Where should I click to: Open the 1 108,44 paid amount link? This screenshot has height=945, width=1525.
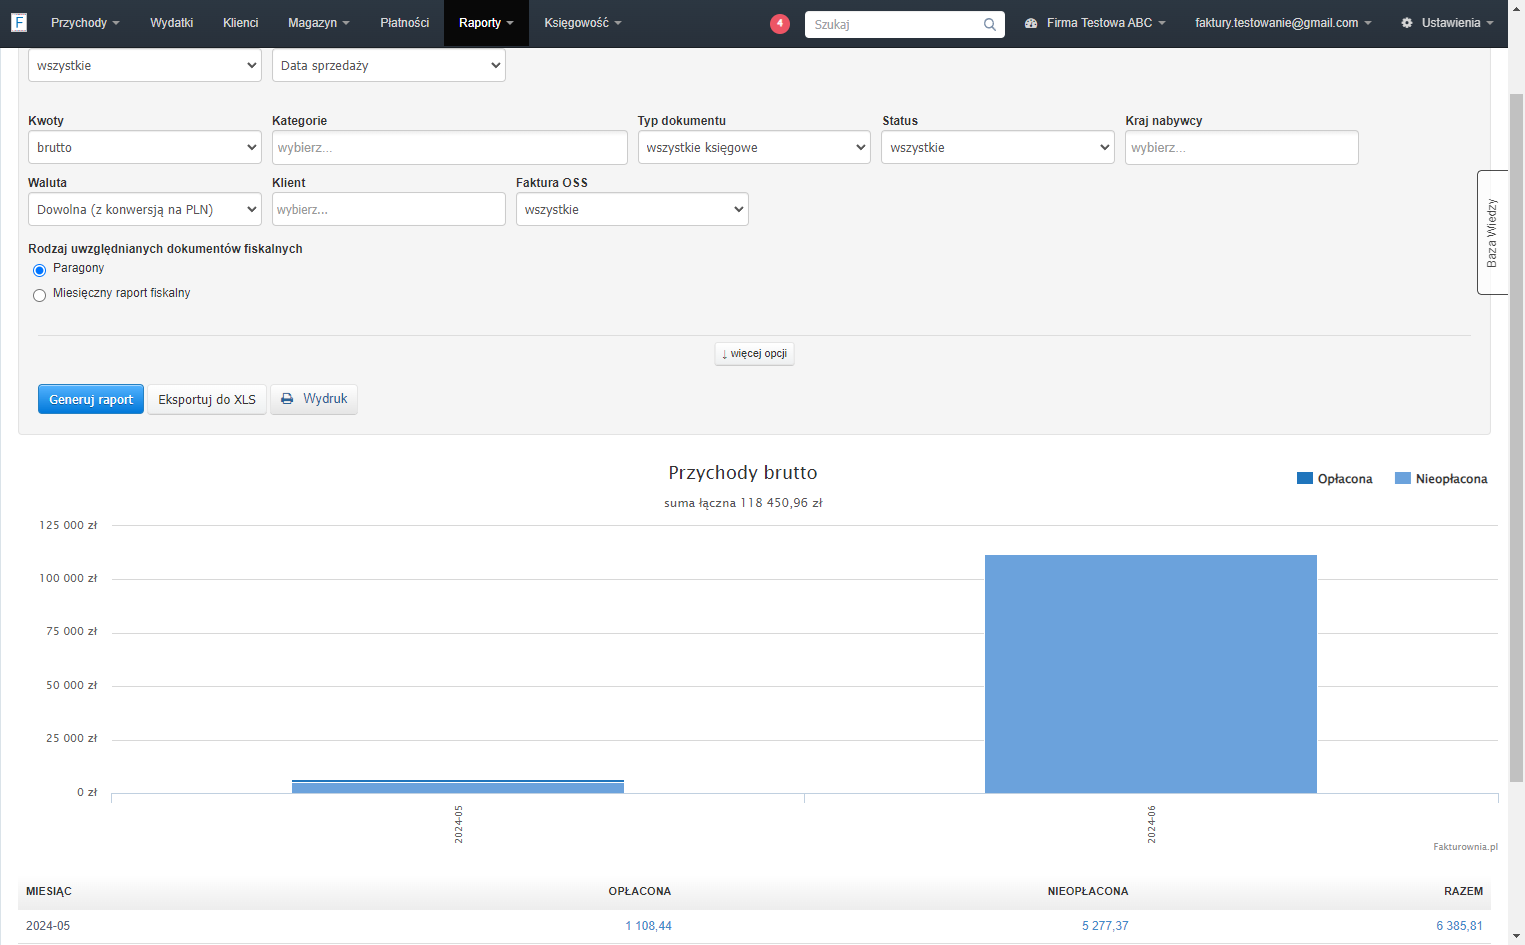coord(648,926)
